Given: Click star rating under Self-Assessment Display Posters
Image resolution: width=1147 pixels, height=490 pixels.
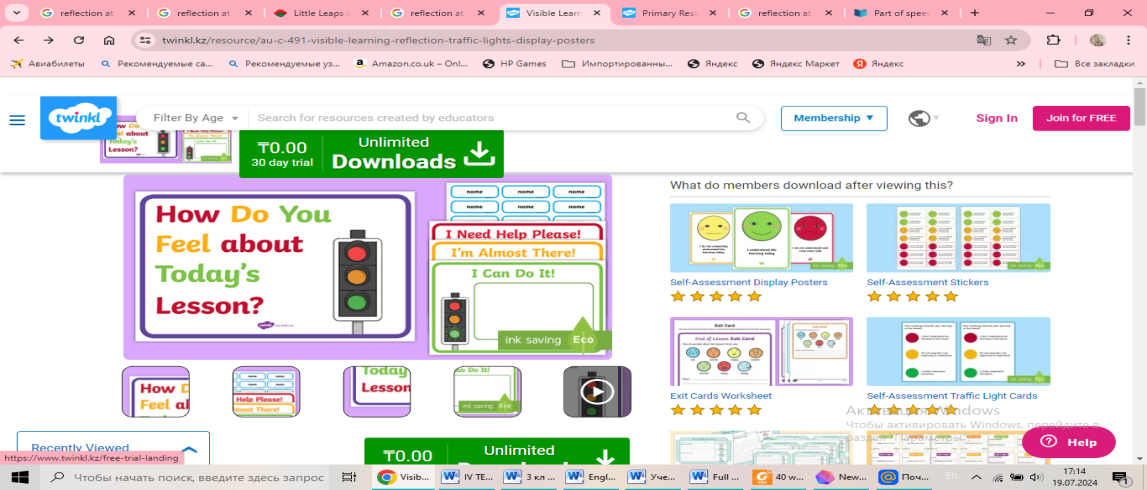Looking at the screenshot, I should click(x=716, y=296).
